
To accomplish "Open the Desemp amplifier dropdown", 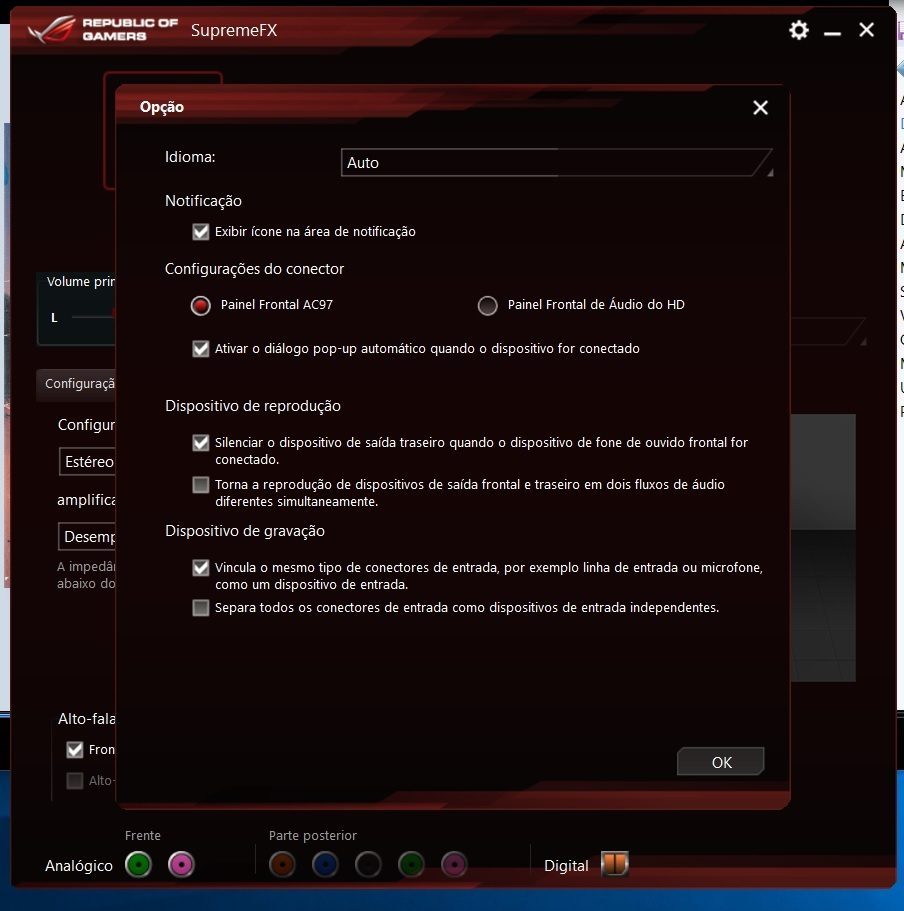I will point(87,536).
